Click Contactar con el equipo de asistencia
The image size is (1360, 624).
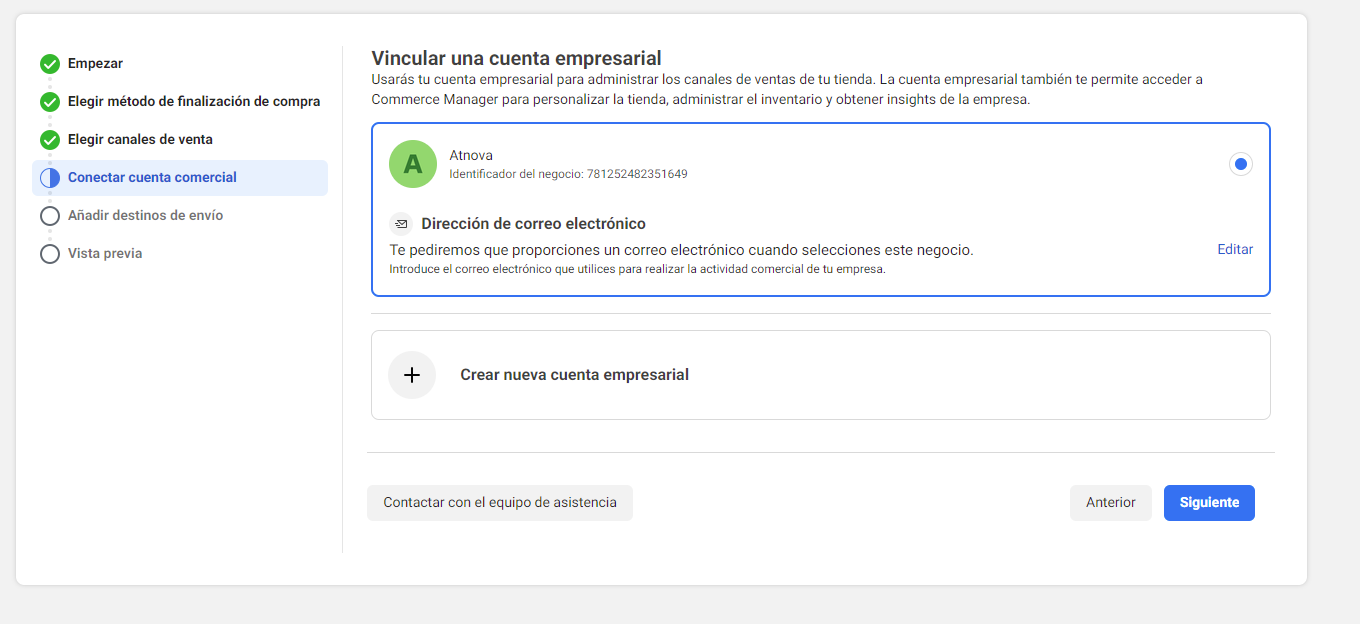[500, 503]
